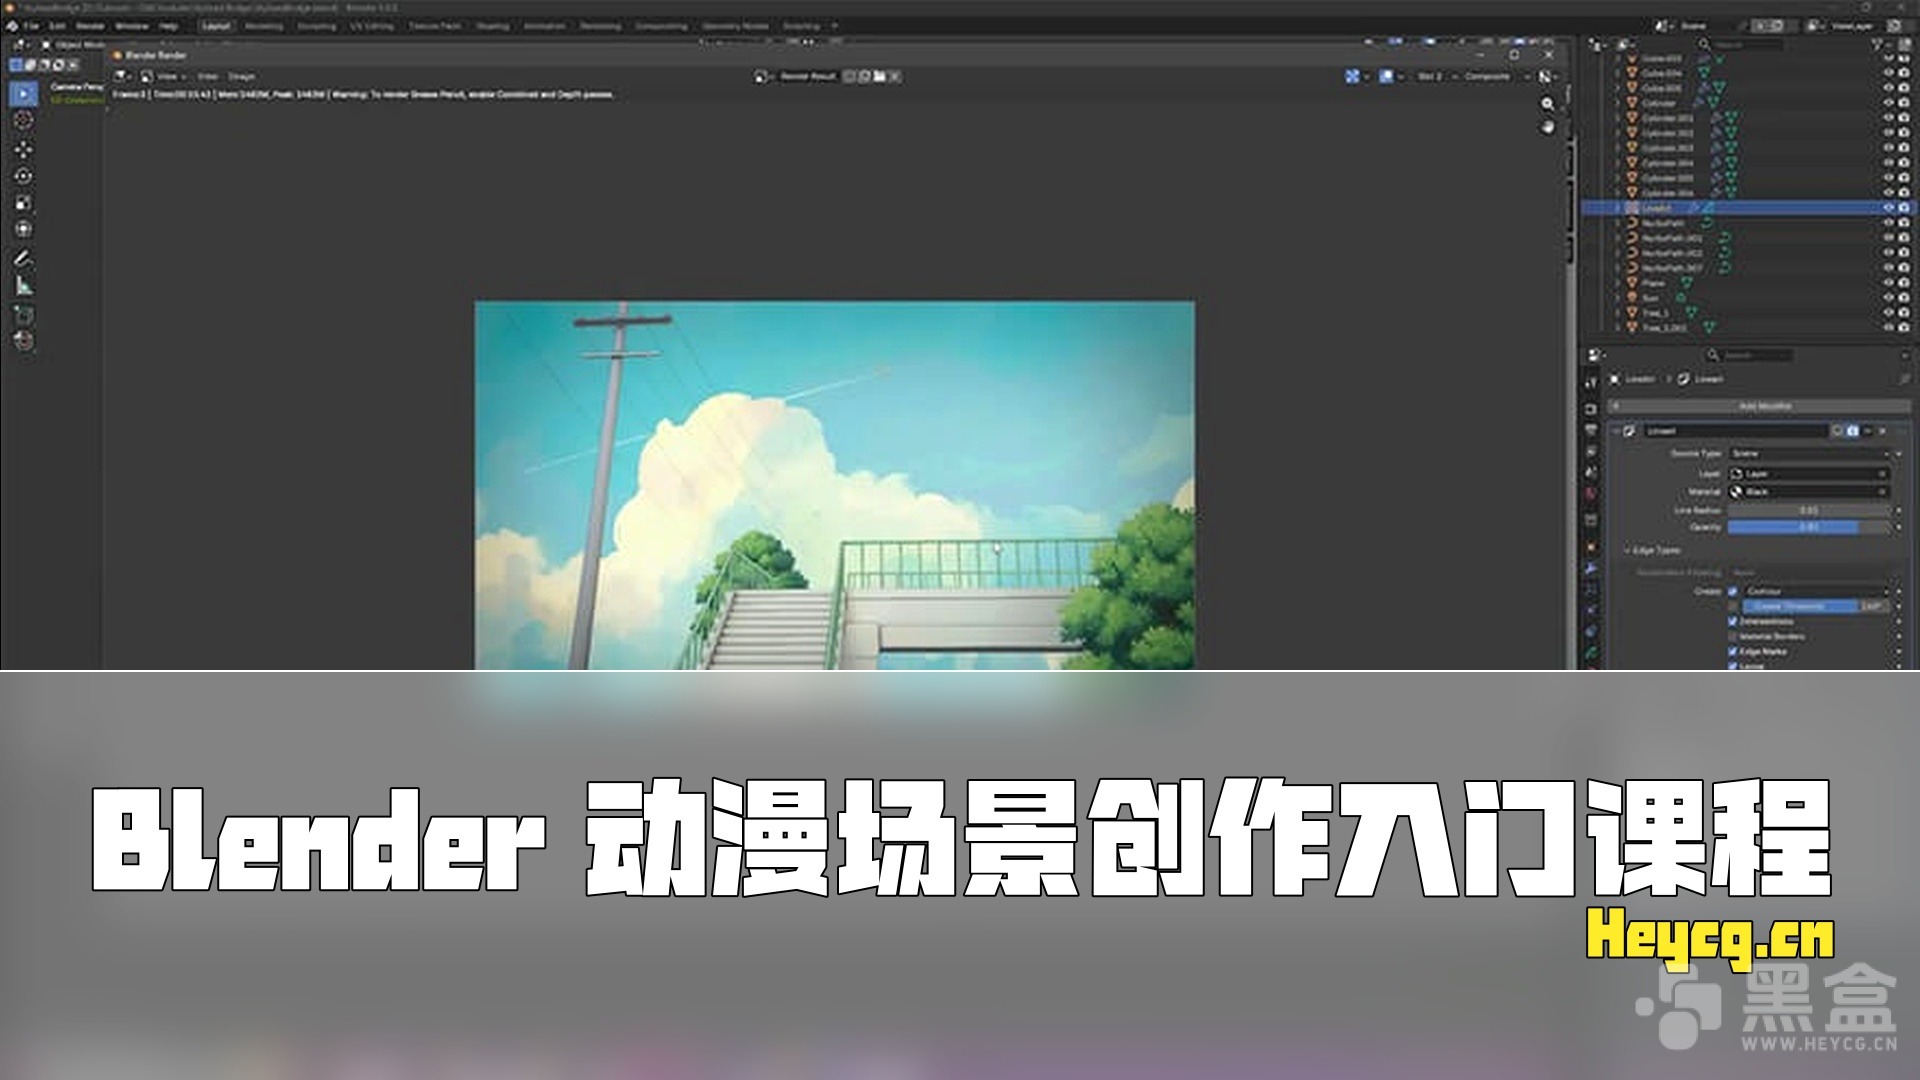Viewport: 1920px width, 1080px height.
Task: Collapse the Edge Types section
Action: (1651, 550)
